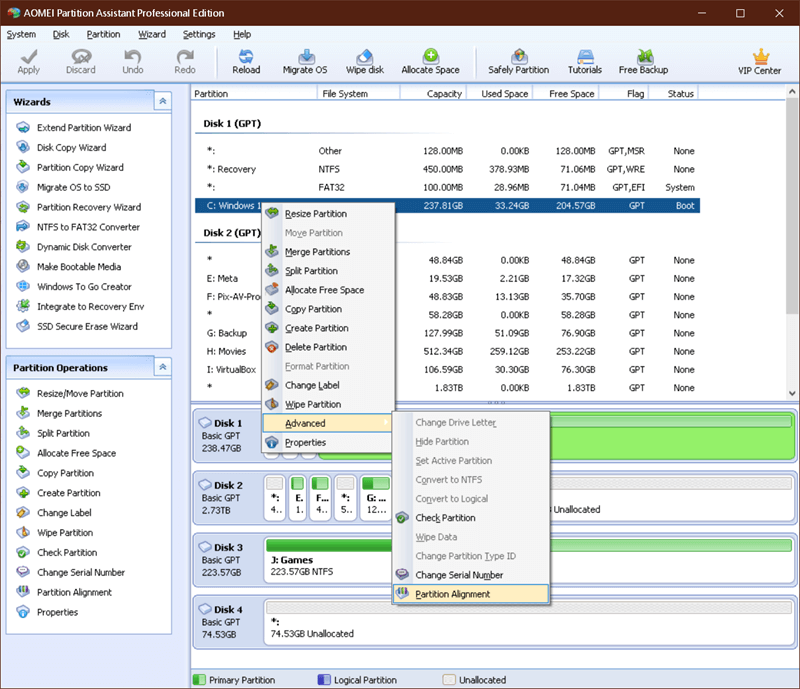
Task: Select Partition Alignment in the Advanced submenu
Action: coord(471,594)
